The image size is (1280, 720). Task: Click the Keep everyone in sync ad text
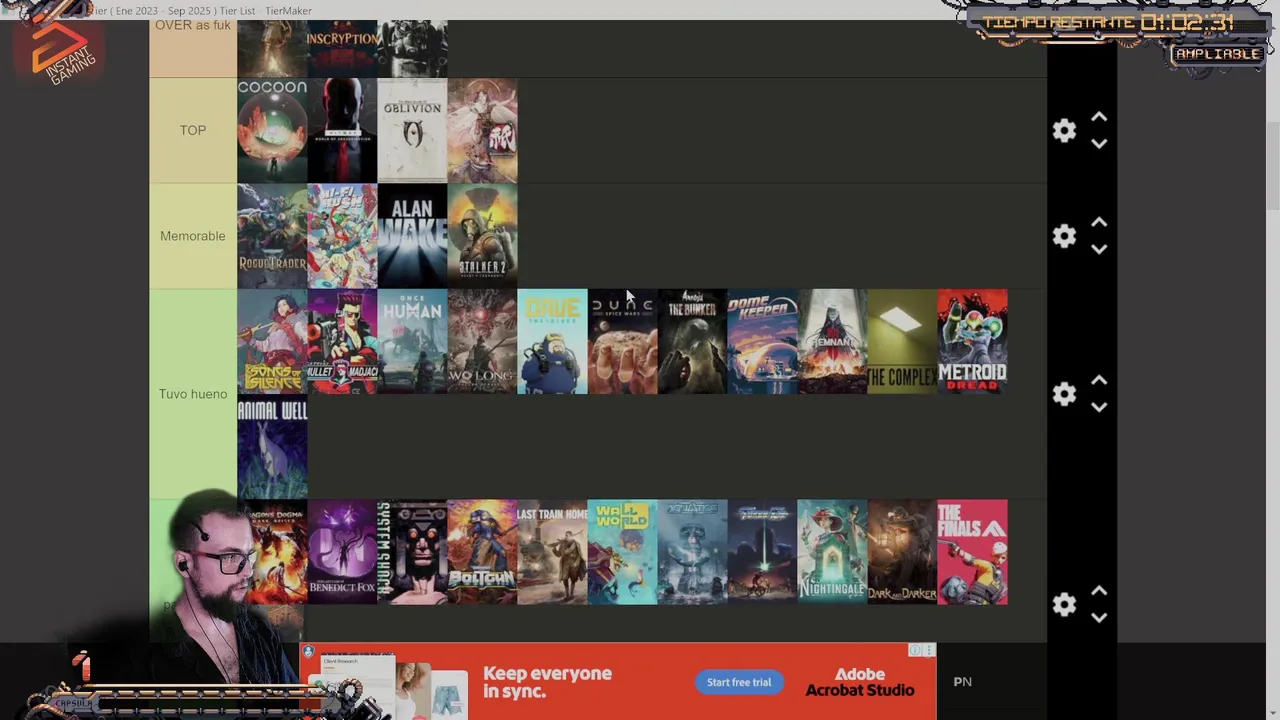click(x=547, y=682)
